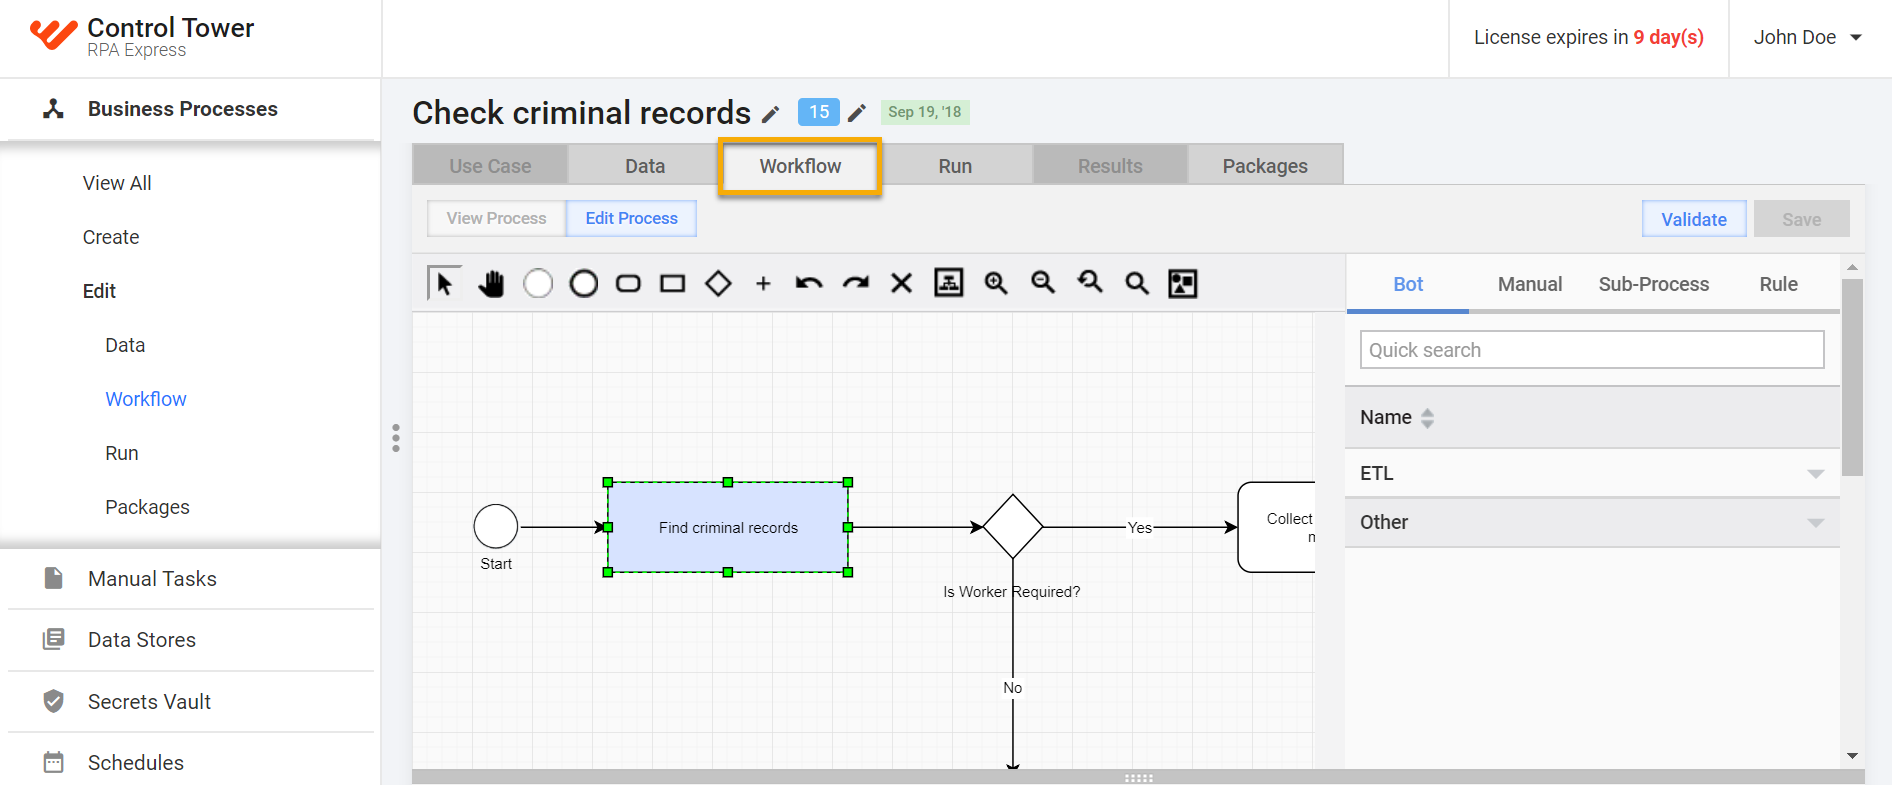Click the version badge 15
The height and width of the screenshot is (785, 1892).
click(819, 112)
